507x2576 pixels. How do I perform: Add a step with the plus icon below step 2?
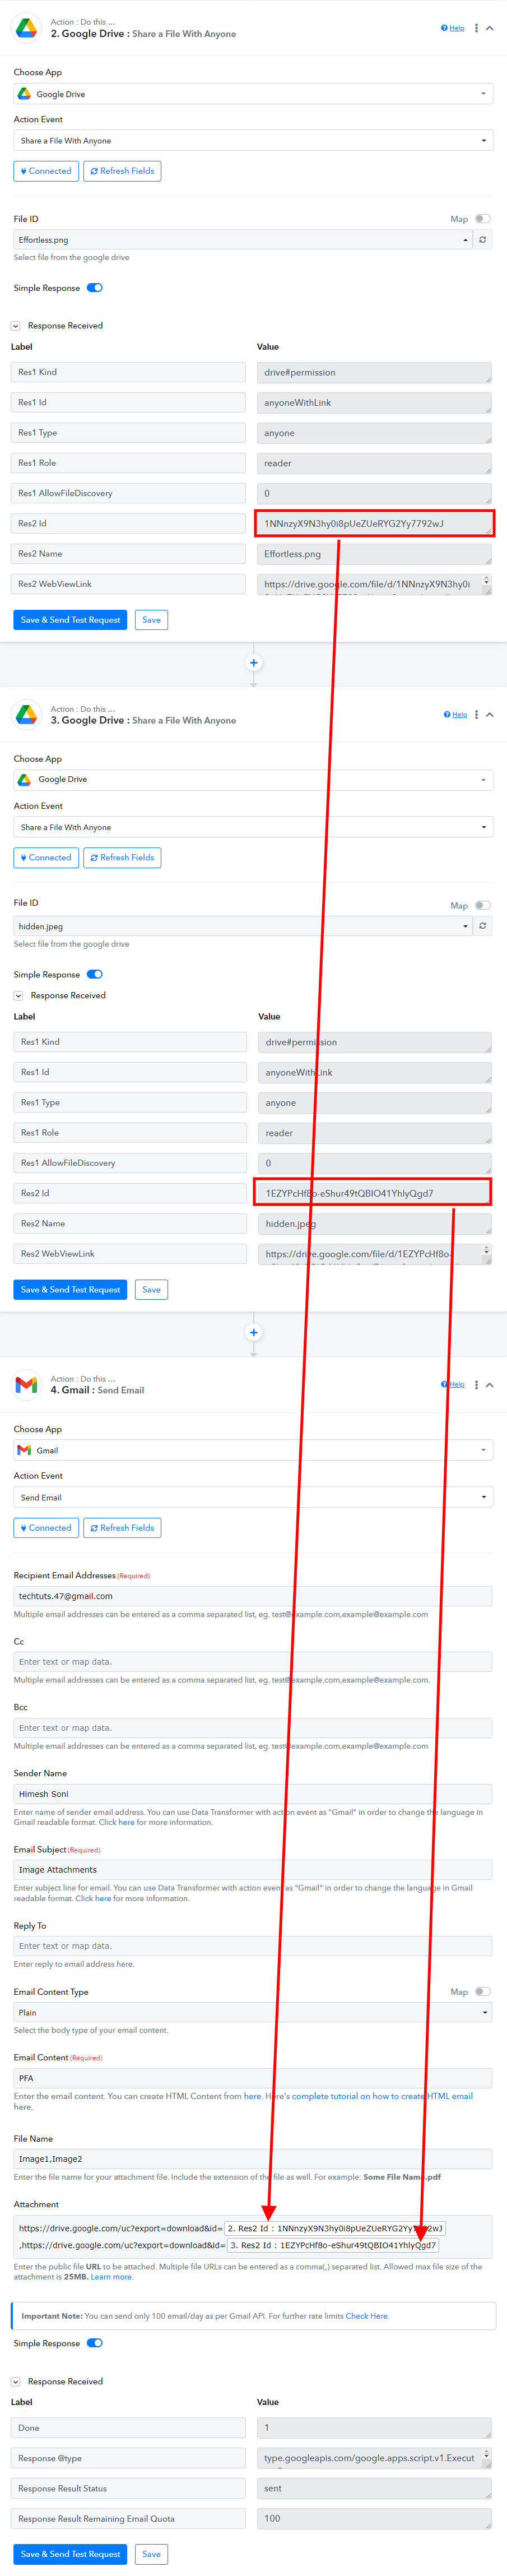coord(253,663)
